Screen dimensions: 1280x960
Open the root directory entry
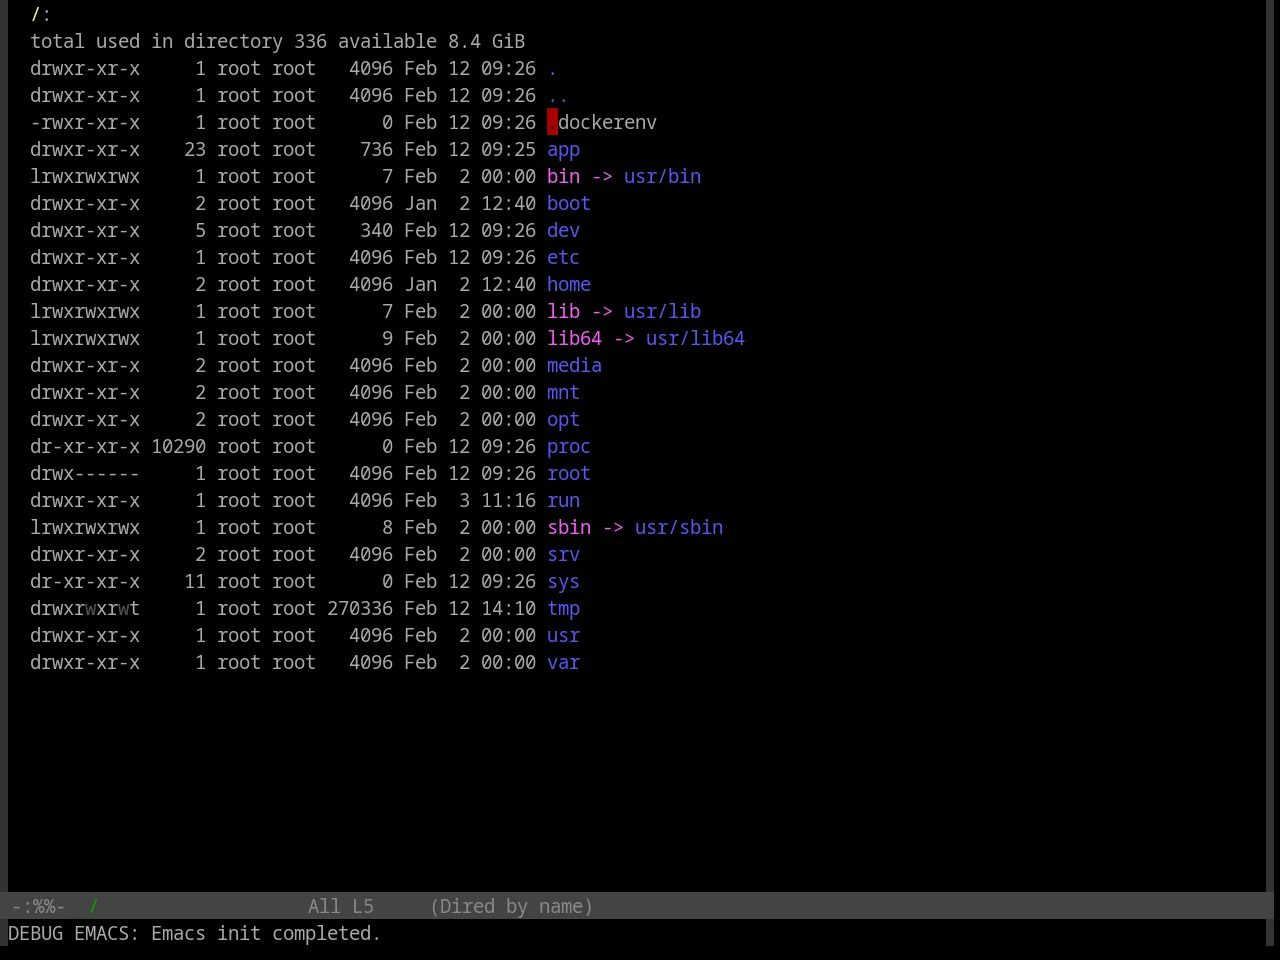[569, 473]
